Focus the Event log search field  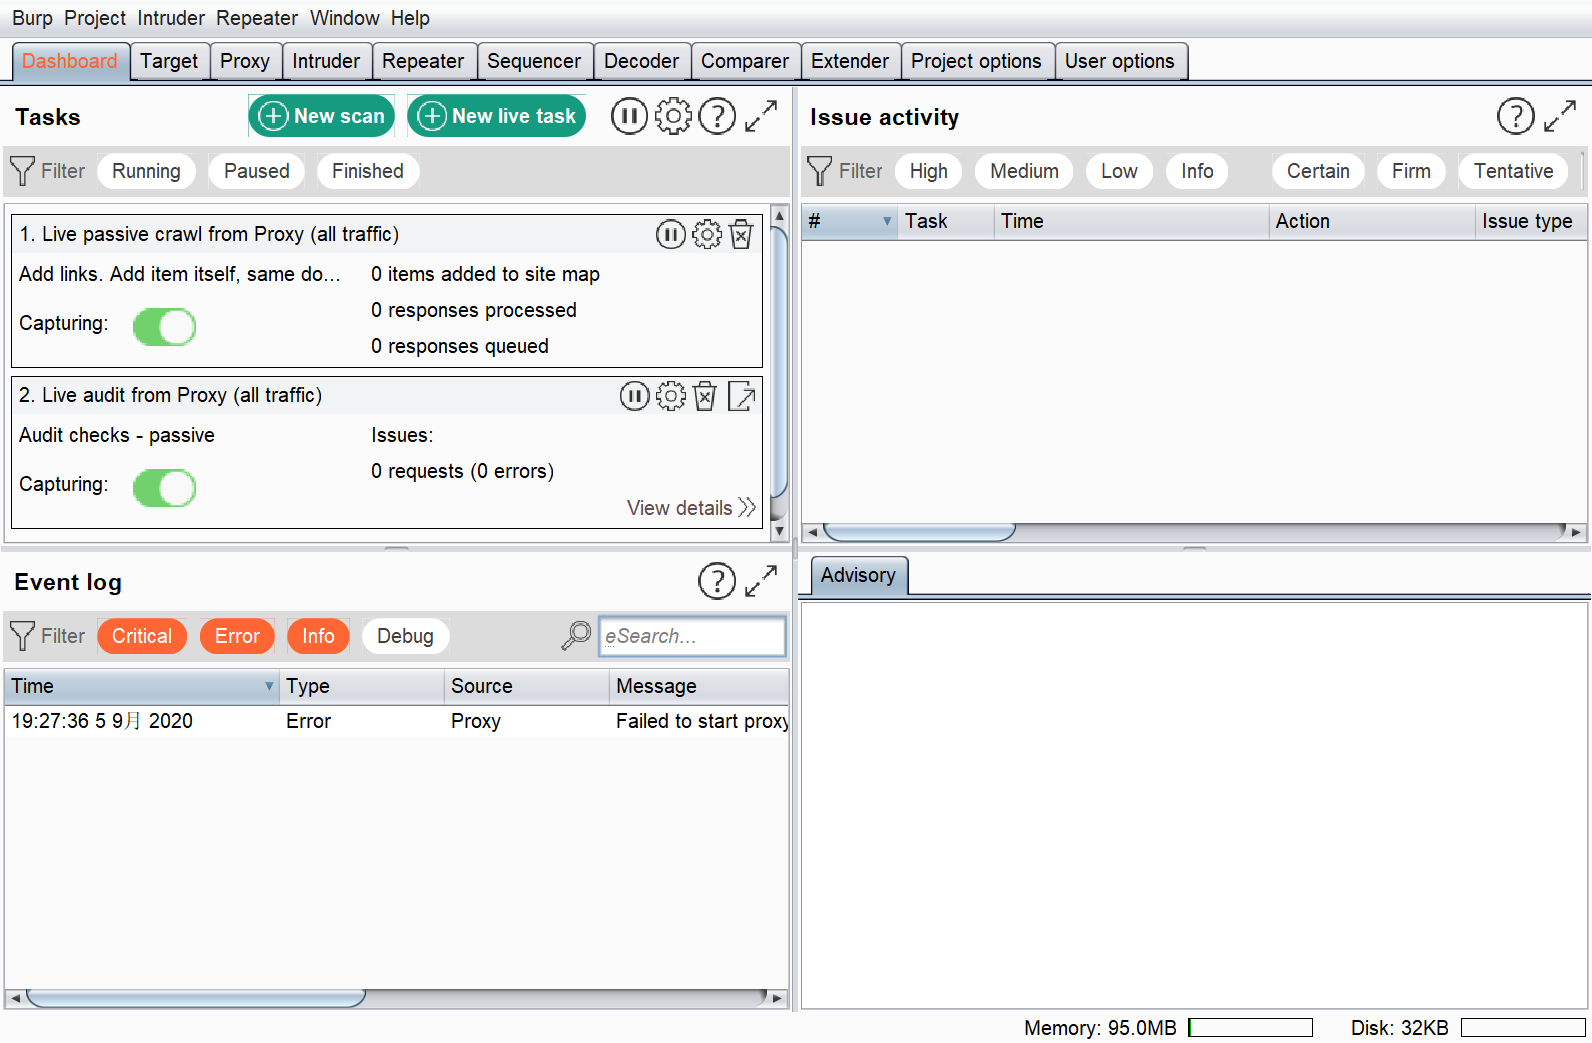(x=692, y=636)
